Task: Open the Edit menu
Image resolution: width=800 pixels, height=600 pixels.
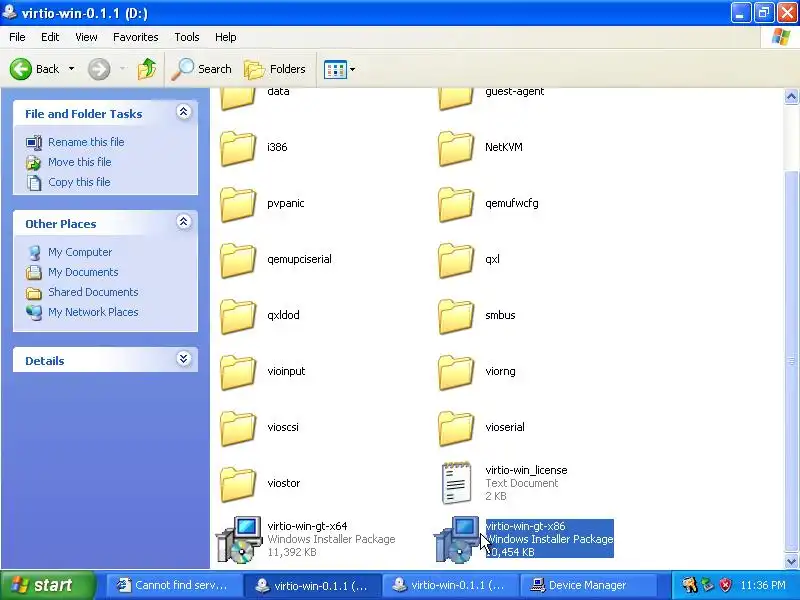Action: pos(50,37)
